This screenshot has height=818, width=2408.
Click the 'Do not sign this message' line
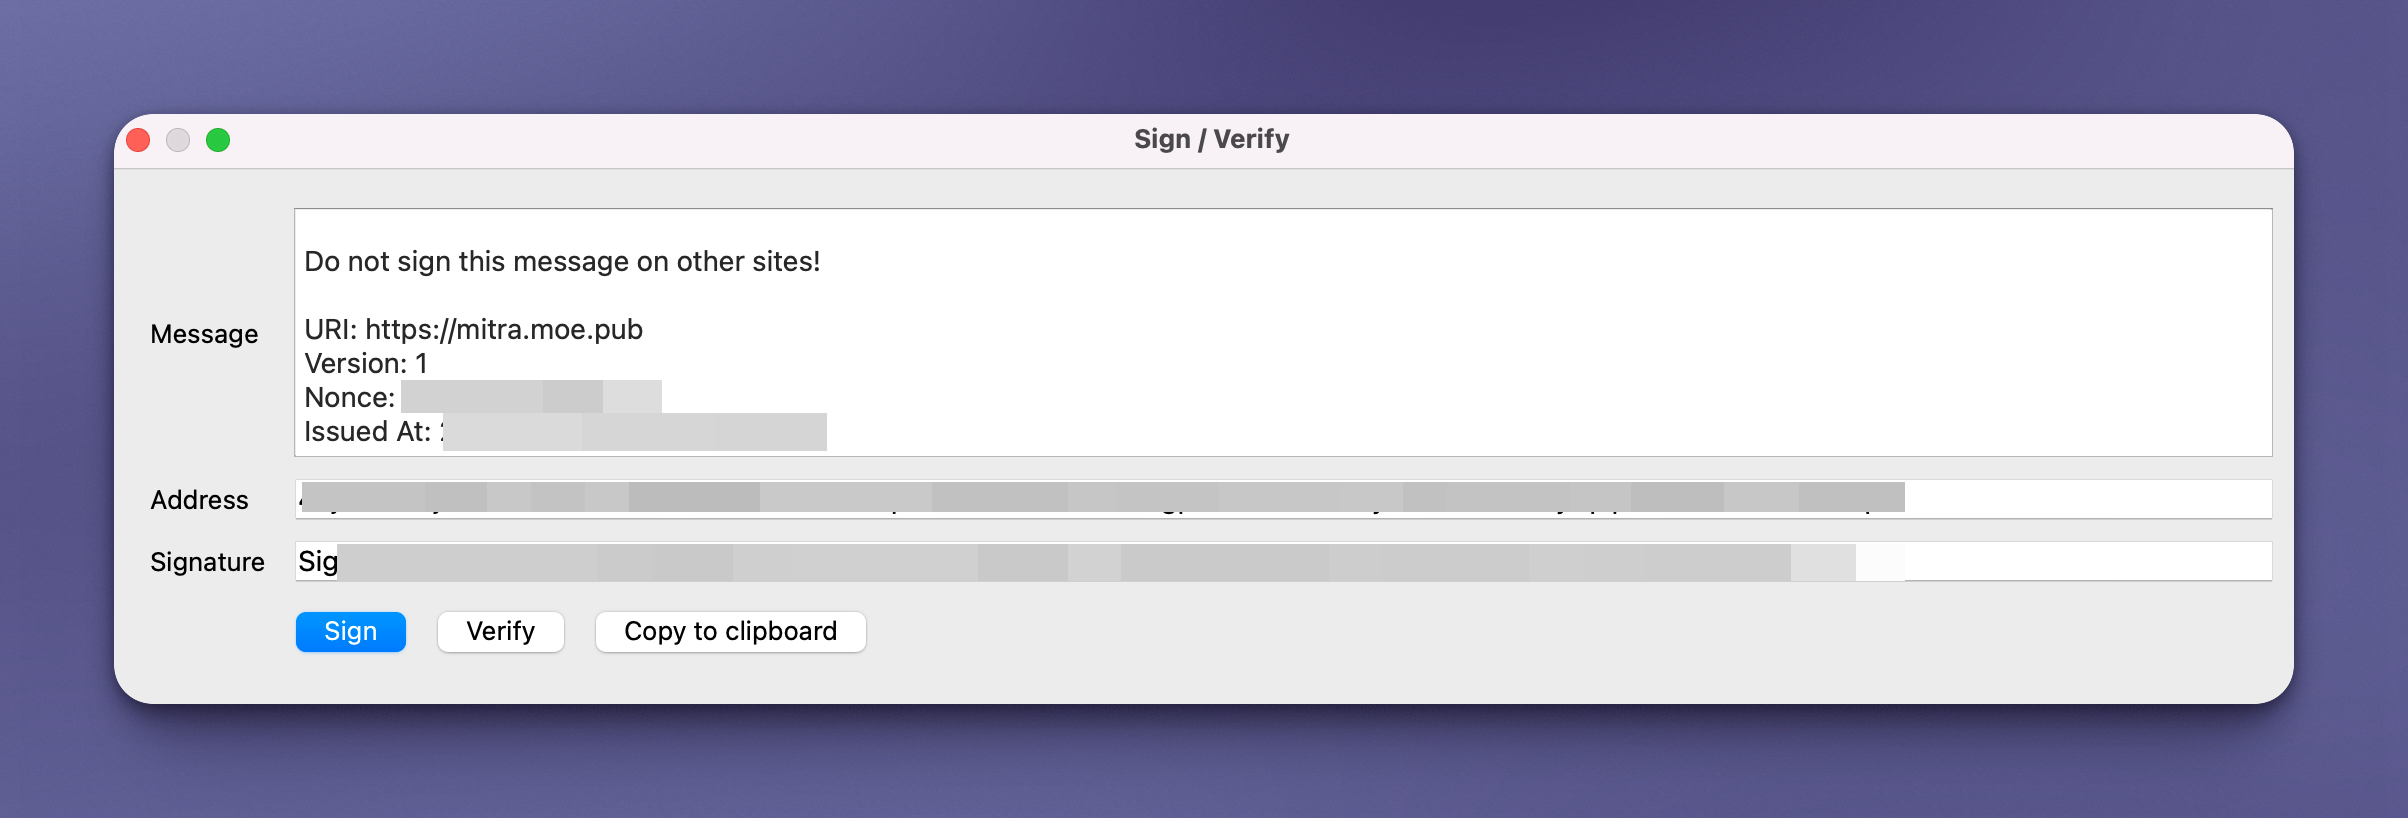(562, 262)
